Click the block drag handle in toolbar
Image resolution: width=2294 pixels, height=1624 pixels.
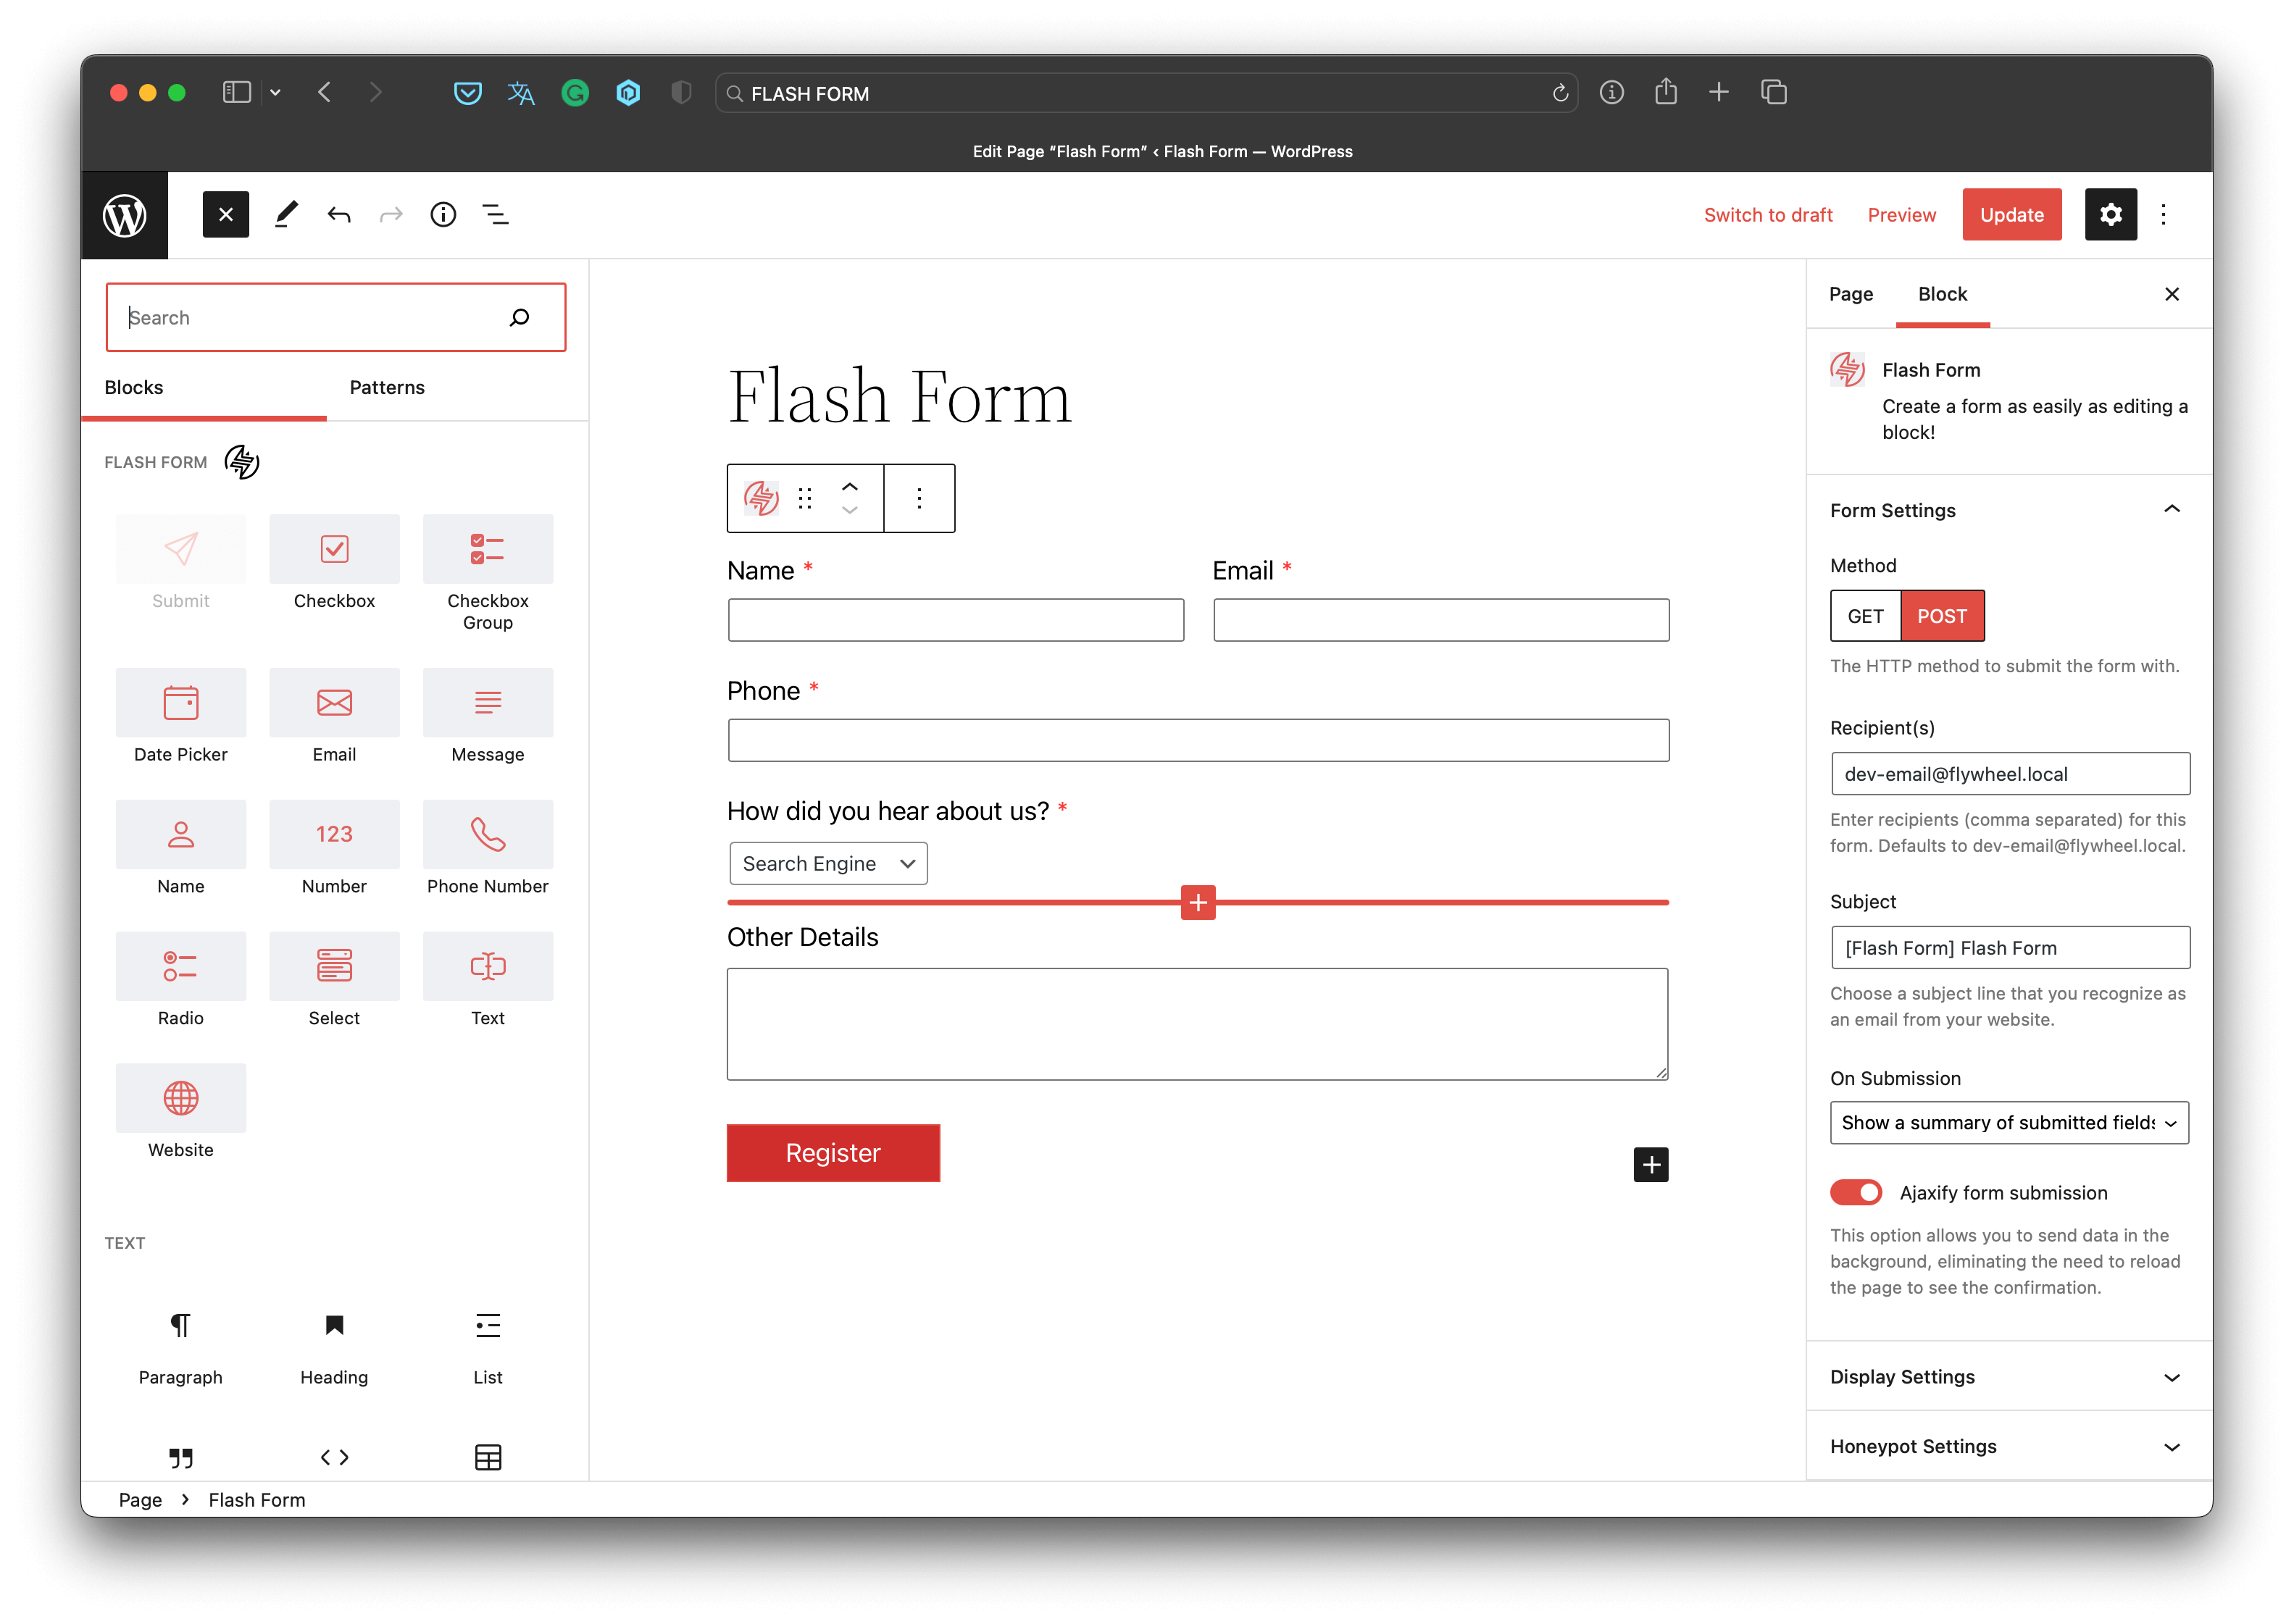pyautogui.click(x=805, y=498)
